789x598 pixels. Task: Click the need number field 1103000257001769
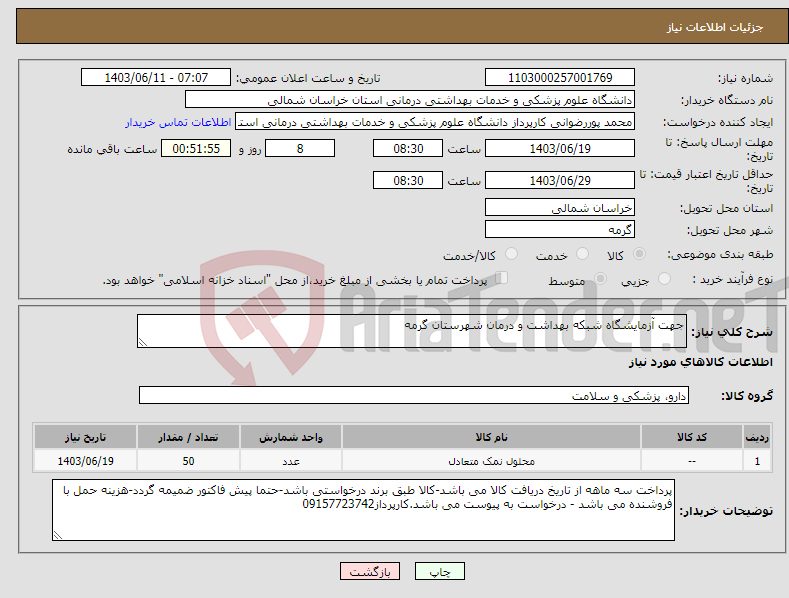coord(560,78)
